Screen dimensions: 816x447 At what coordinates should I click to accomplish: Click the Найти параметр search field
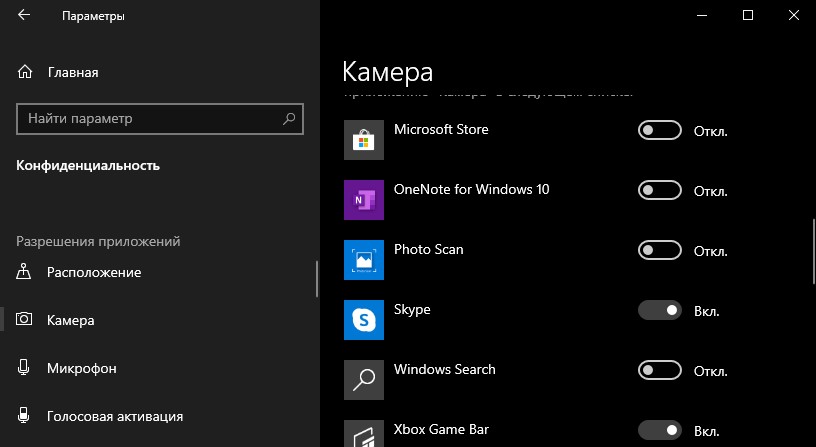click(150, 119)
